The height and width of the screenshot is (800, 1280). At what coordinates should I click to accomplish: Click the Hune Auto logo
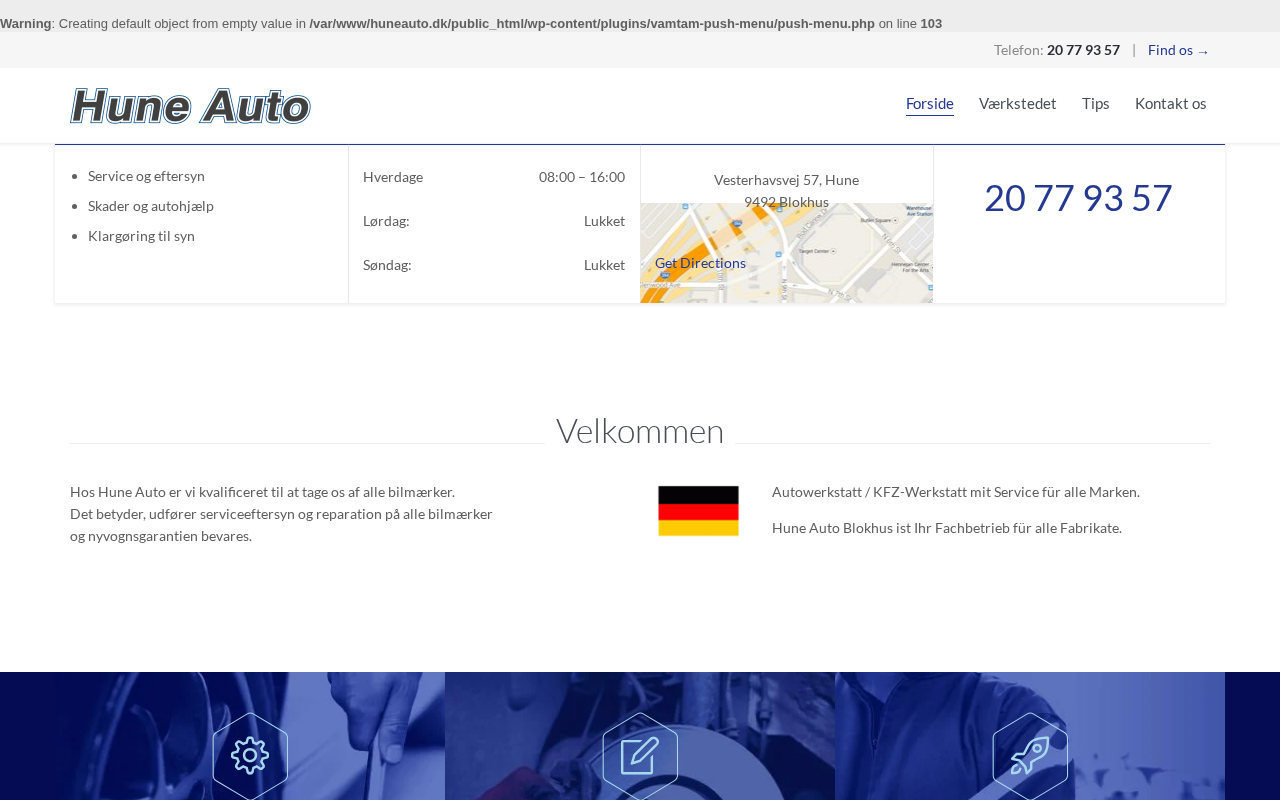(190, 106)
